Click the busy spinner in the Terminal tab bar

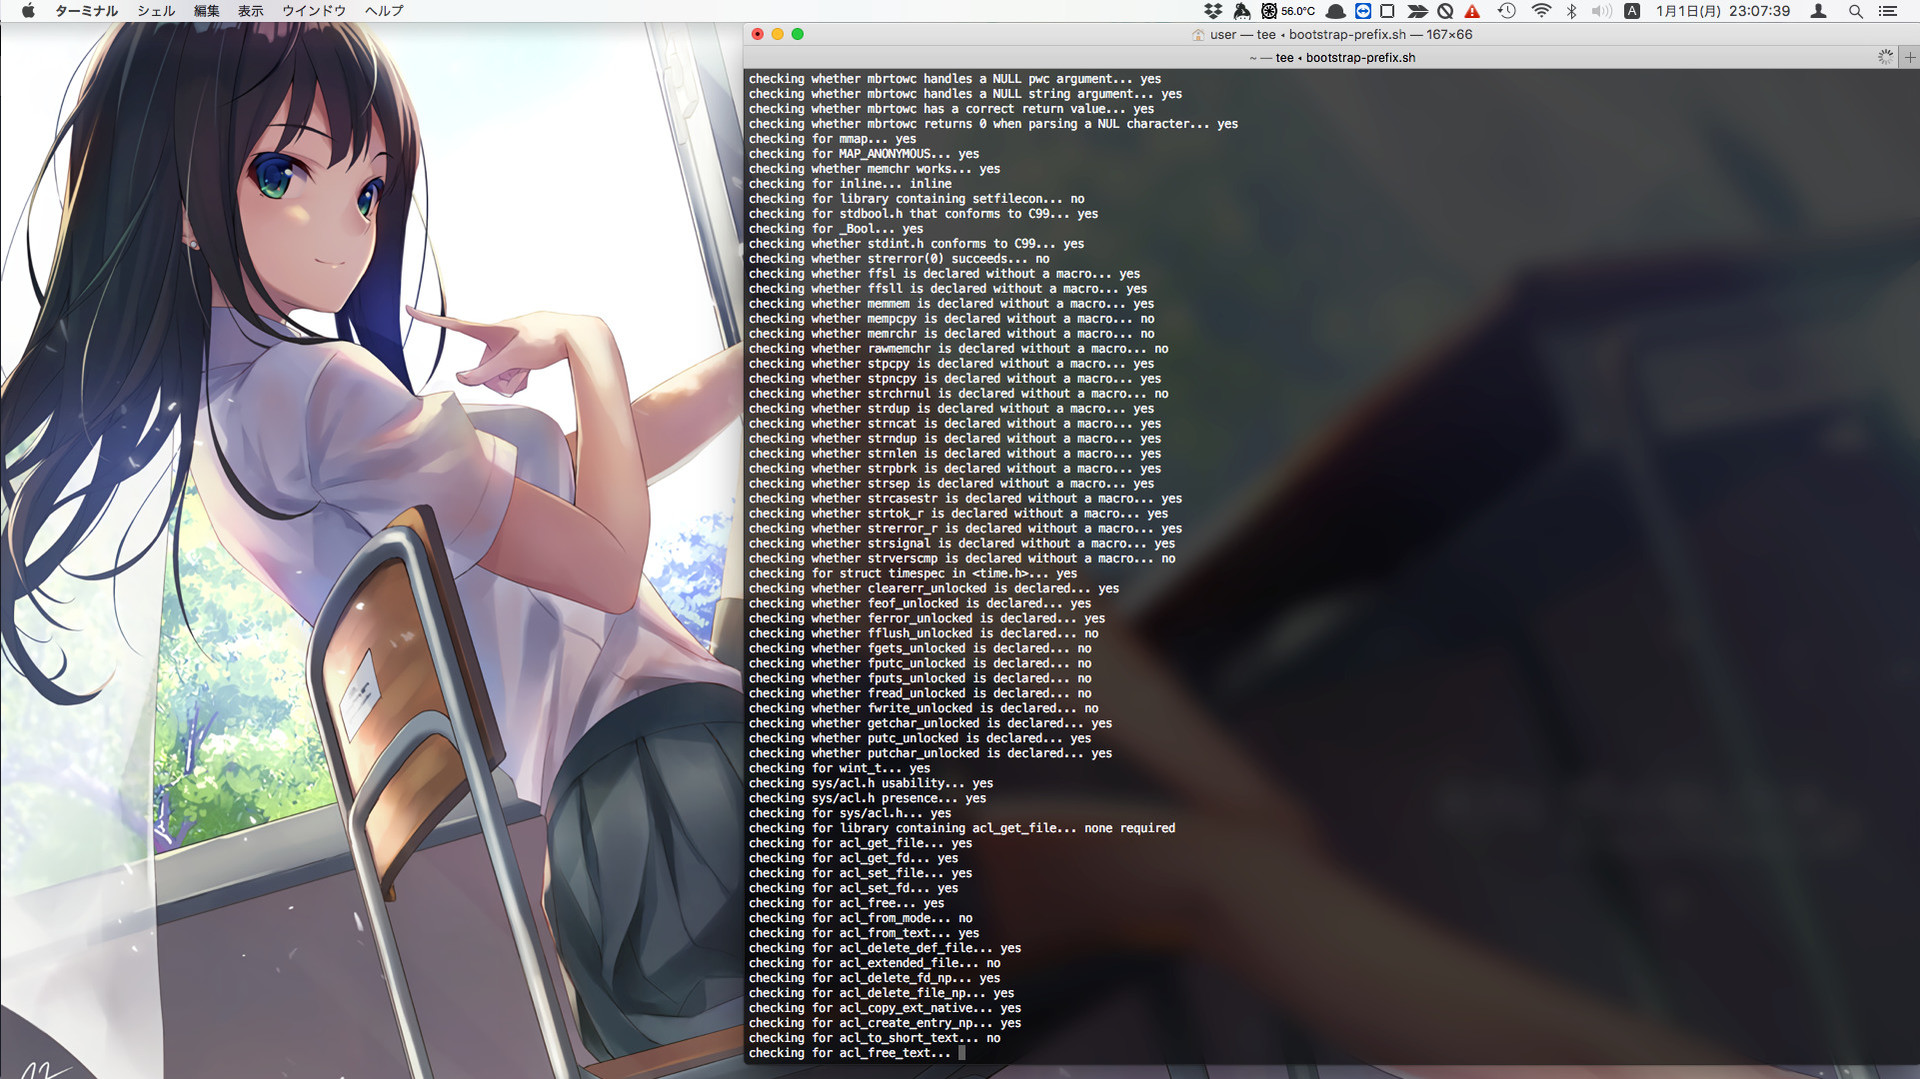point(1885,57)
